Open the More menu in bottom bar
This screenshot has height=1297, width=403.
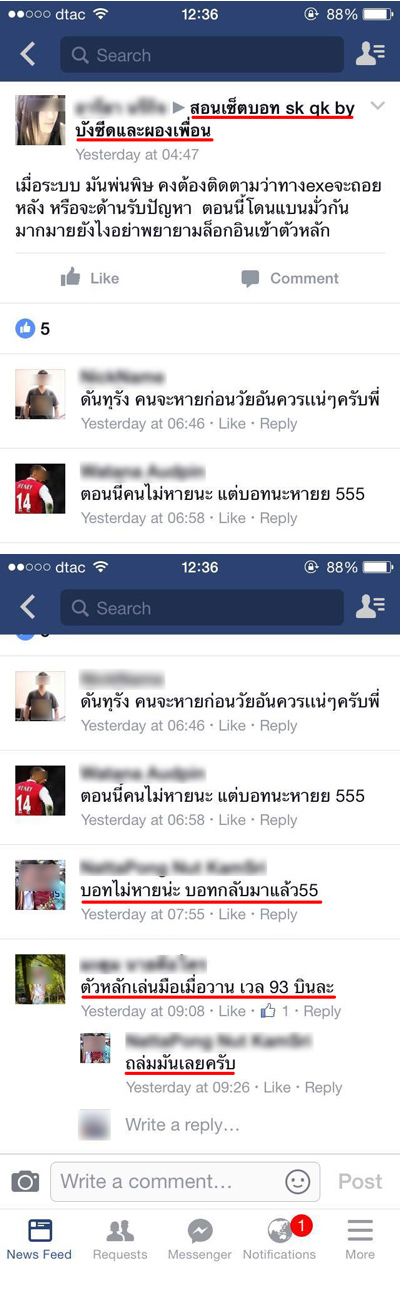coord(360,1238)
